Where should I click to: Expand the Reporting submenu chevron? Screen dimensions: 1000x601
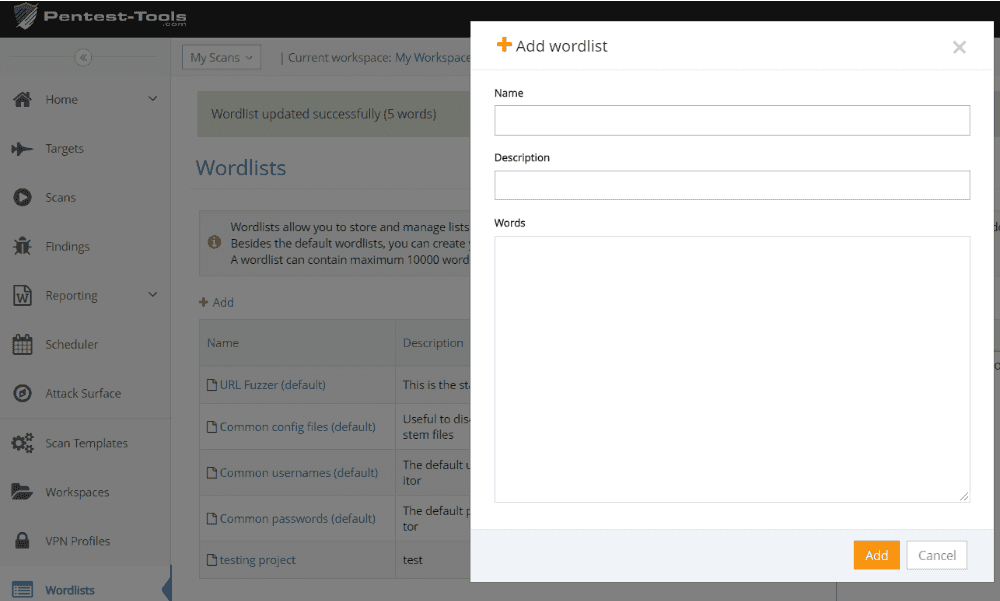153,295
